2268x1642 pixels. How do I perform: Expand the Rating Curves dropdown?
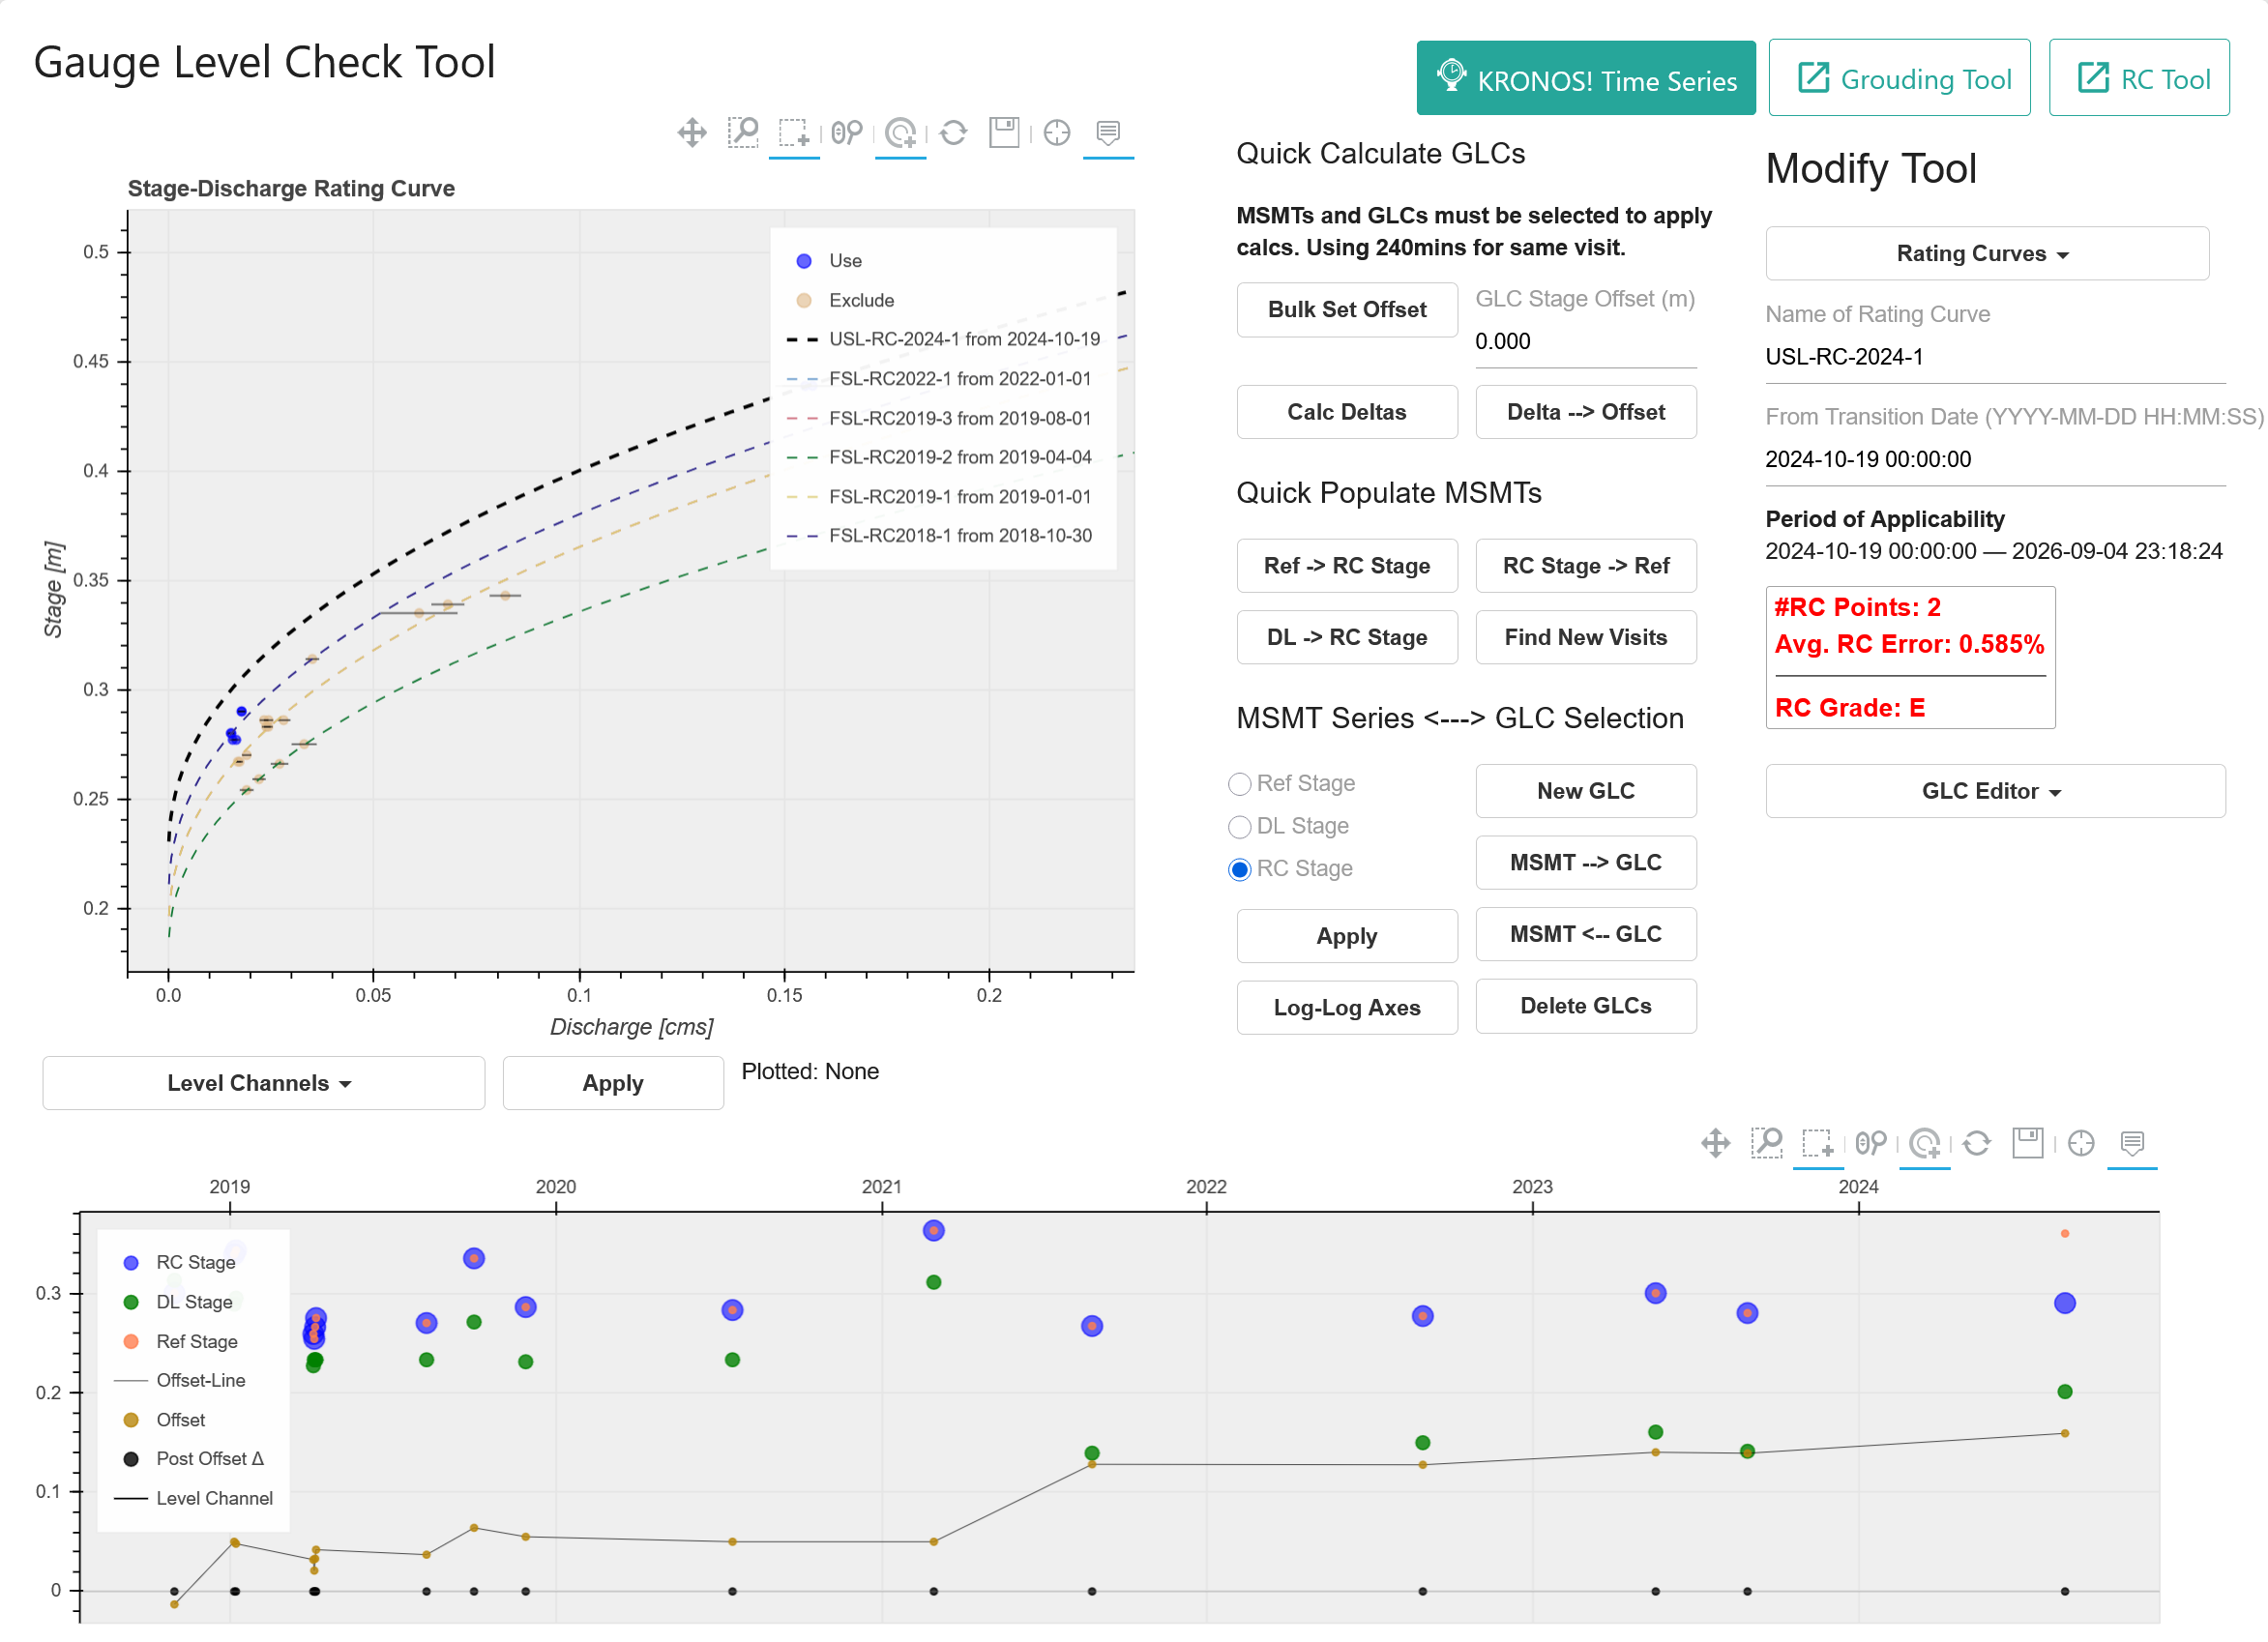tap(1987, 254)
